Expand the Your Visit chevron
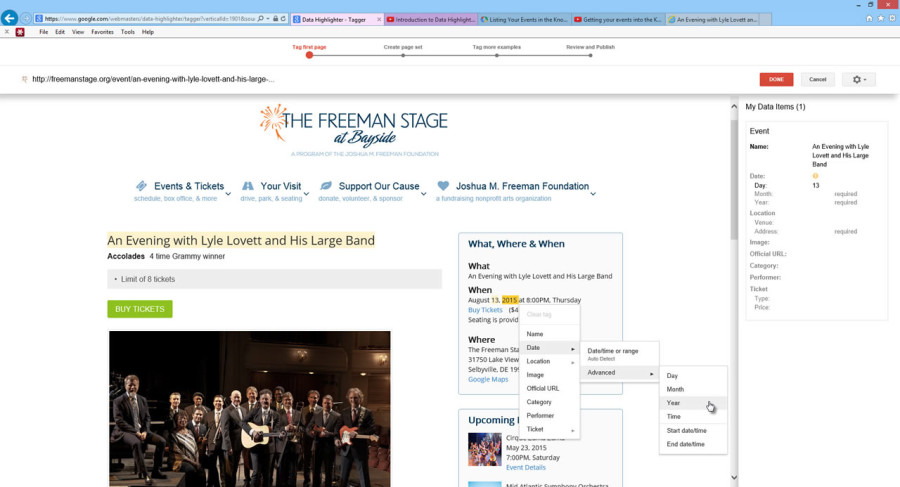This screenshot has width=900, height=487. [306, 194]
